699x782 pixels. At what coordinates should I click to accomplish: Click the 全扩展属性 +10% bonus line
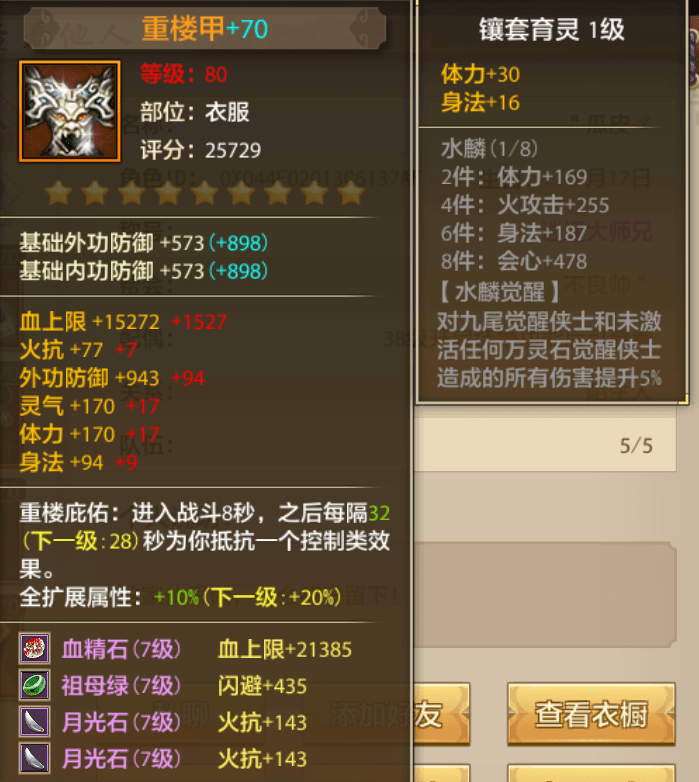point(180,597)
